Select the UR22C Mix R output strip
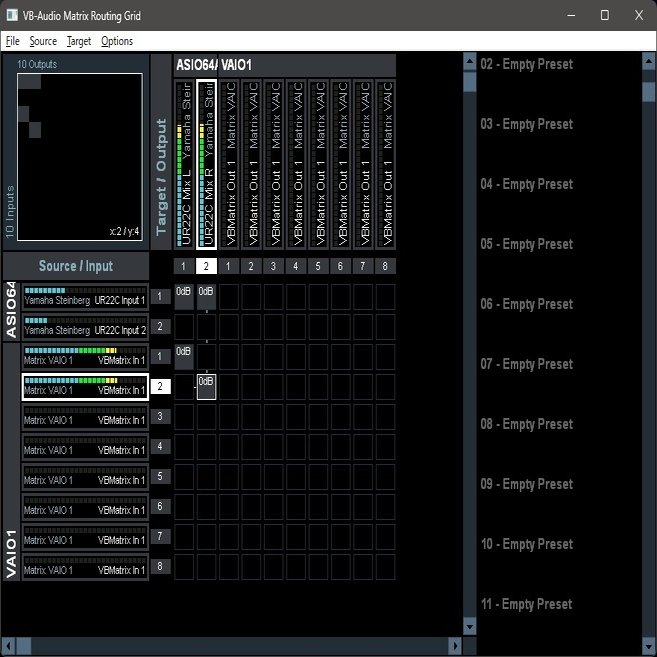657x657 pixels. [x=207, y=164]
